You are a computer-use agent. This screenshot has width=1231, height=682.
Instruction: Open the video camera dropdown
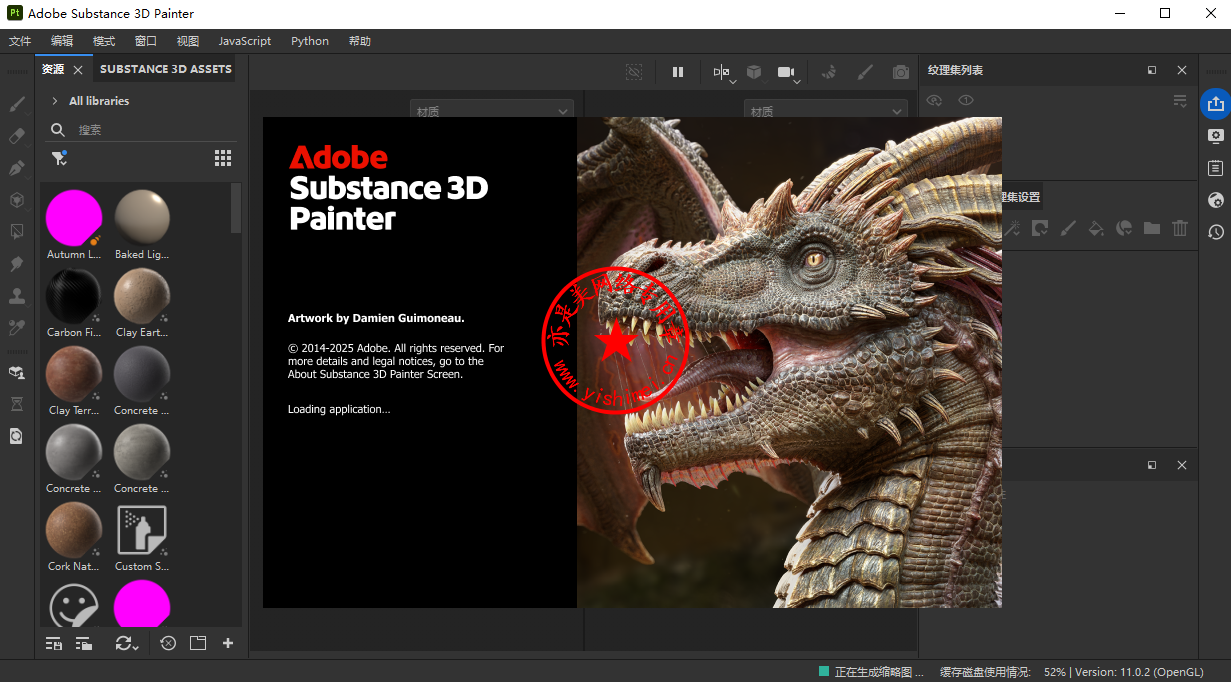click(789, 73)
